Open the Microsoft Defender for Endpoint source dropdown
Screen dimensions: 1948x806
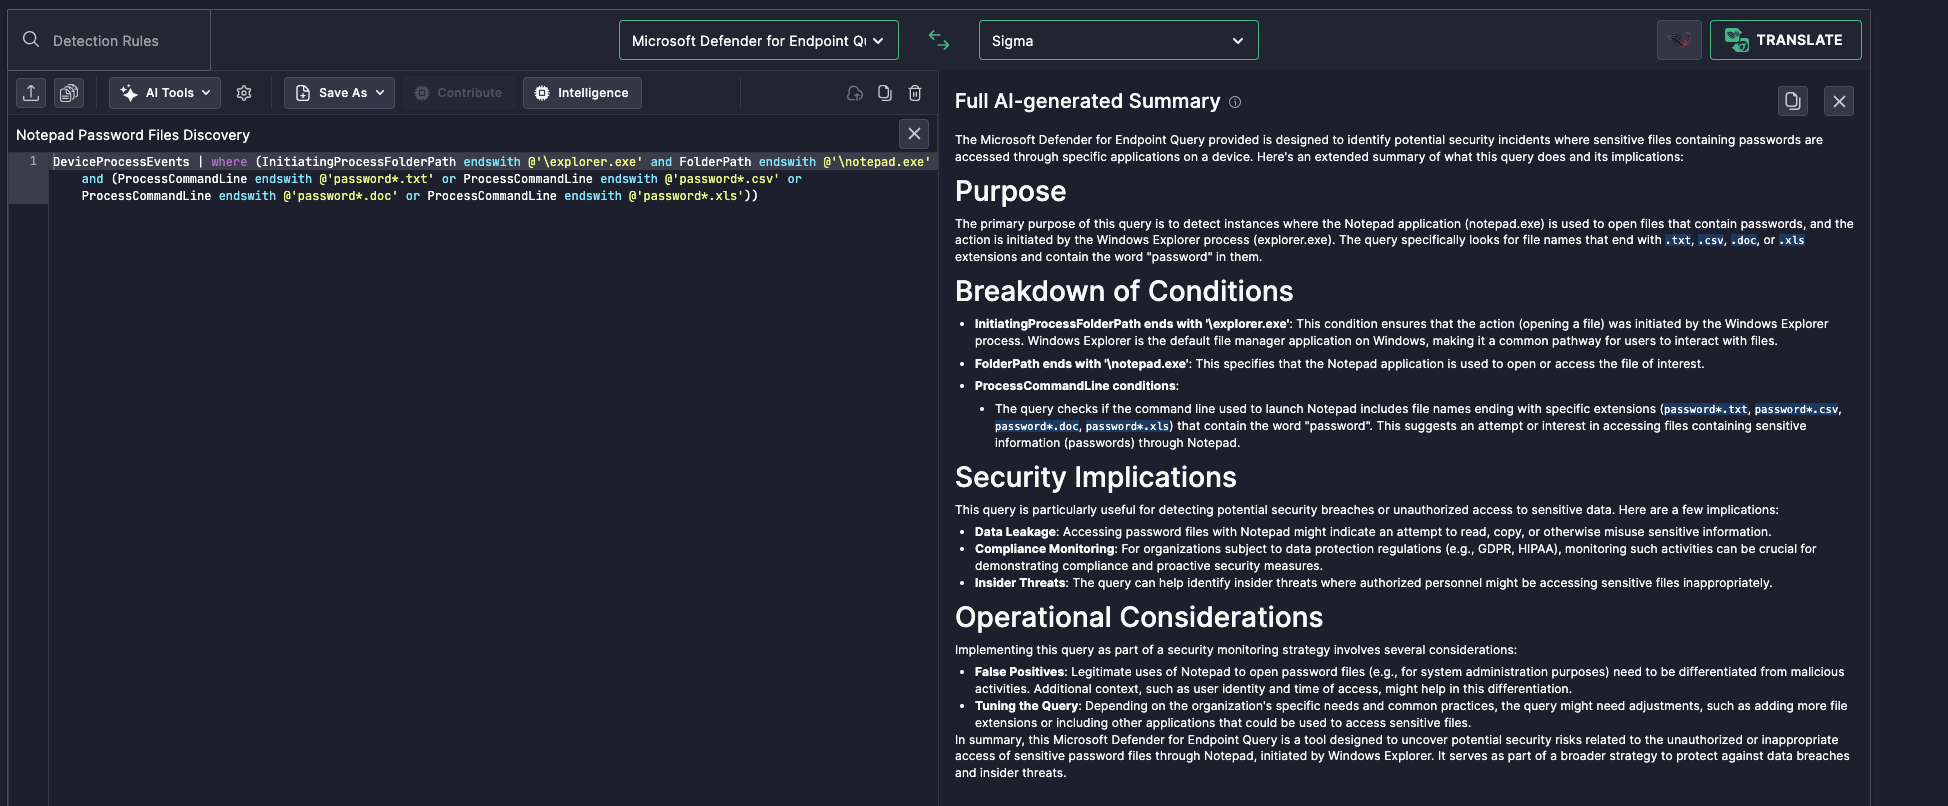[759, 40]
